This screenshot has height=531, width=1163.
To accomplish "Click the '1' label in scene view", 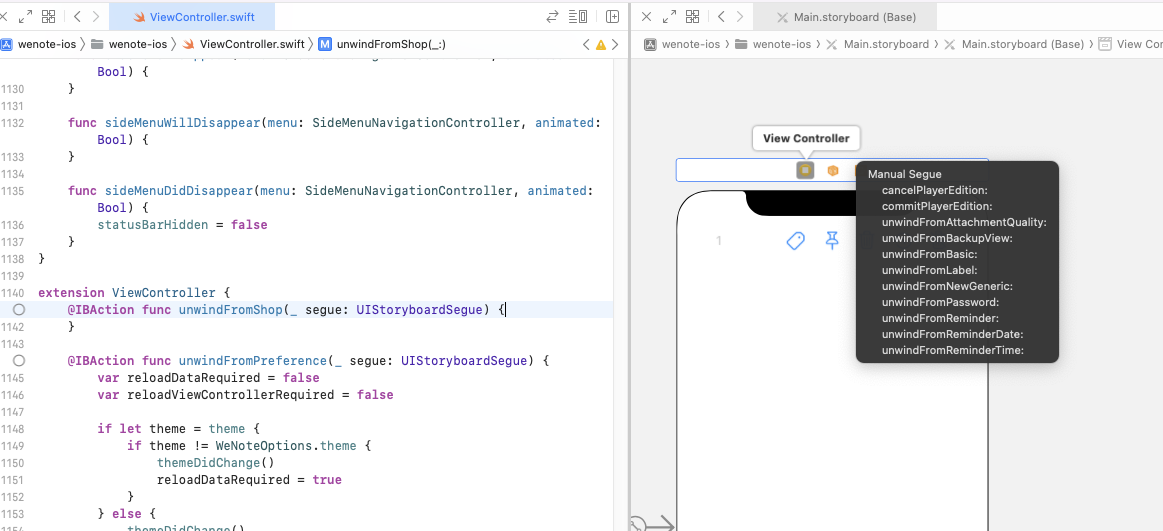I will click(718, 240).
